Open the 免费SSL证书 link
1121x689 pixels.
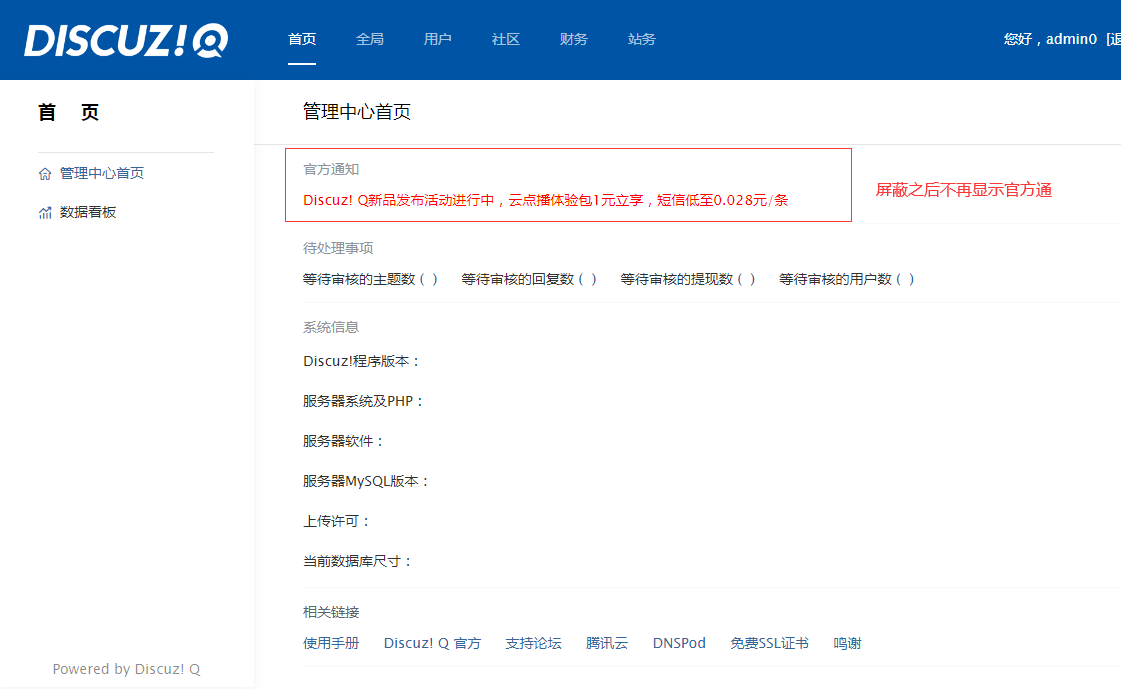coord(769,643)
